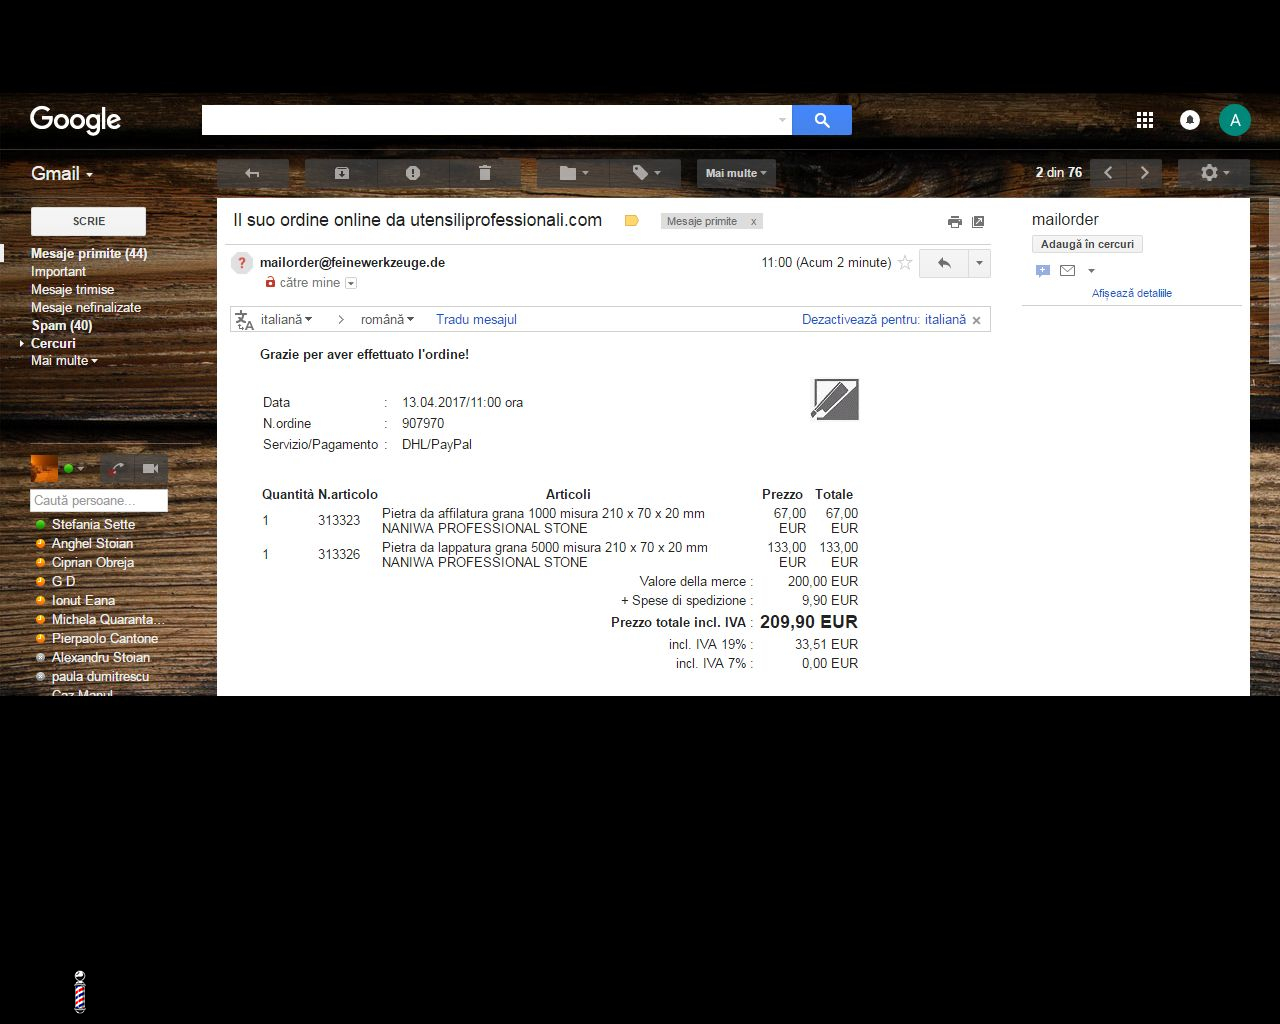Click the Google logo

(75, 120)
